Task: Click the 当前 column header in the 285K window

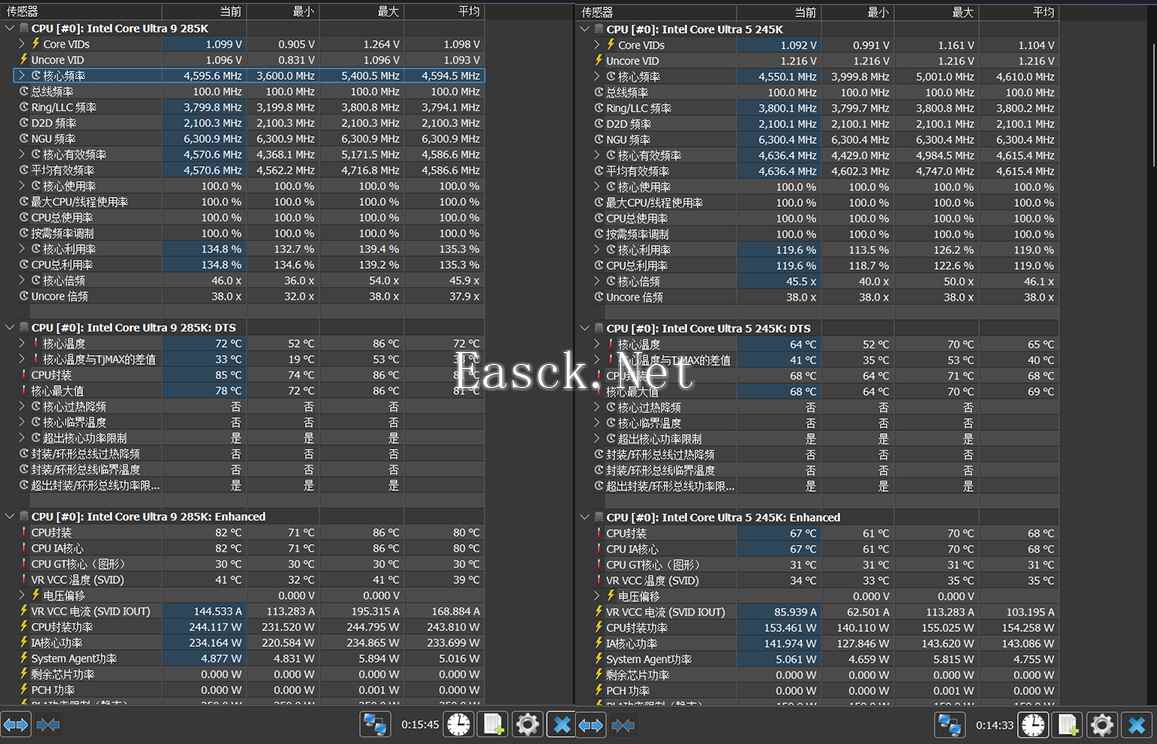Action: (204, 12)
